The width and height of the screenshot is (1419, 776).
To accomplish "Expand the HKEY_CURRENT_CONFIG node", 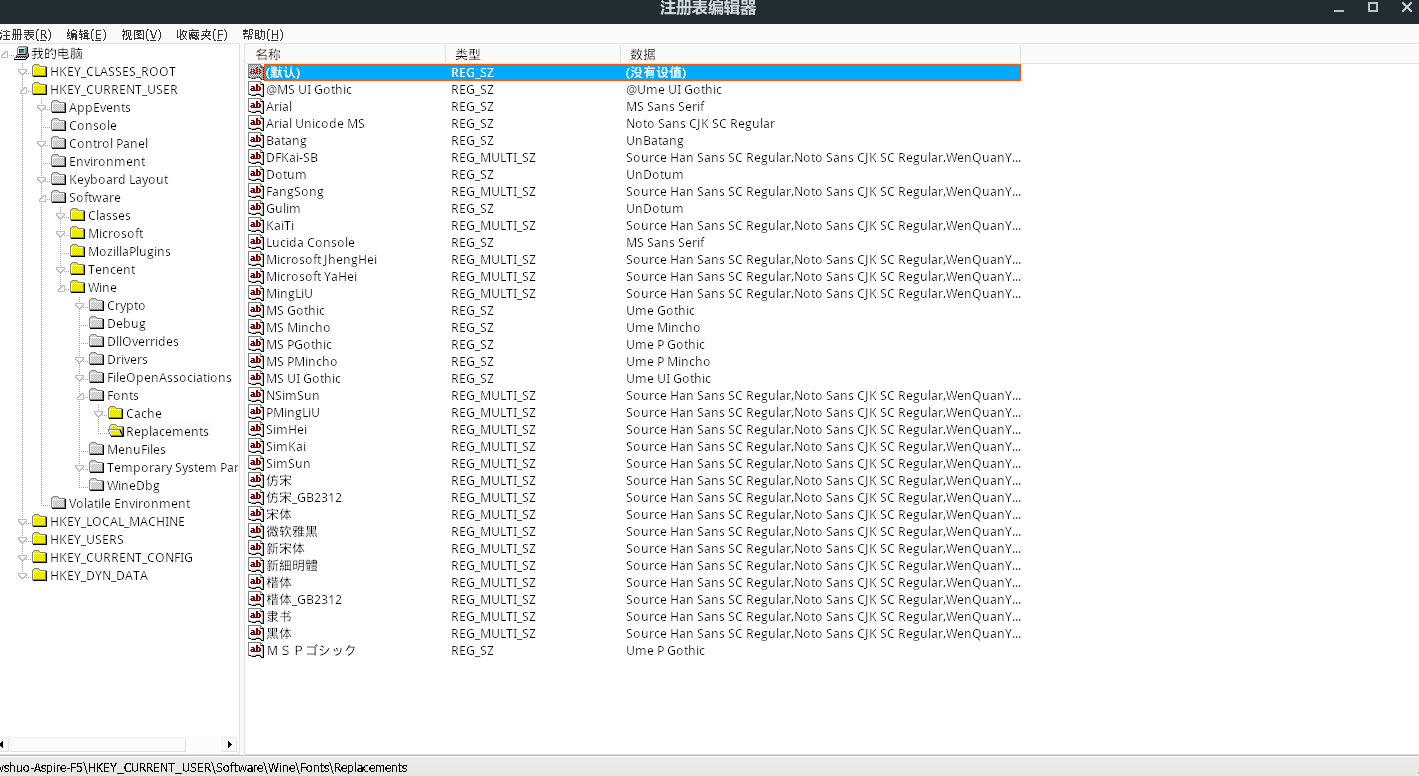I will (22, 557).
